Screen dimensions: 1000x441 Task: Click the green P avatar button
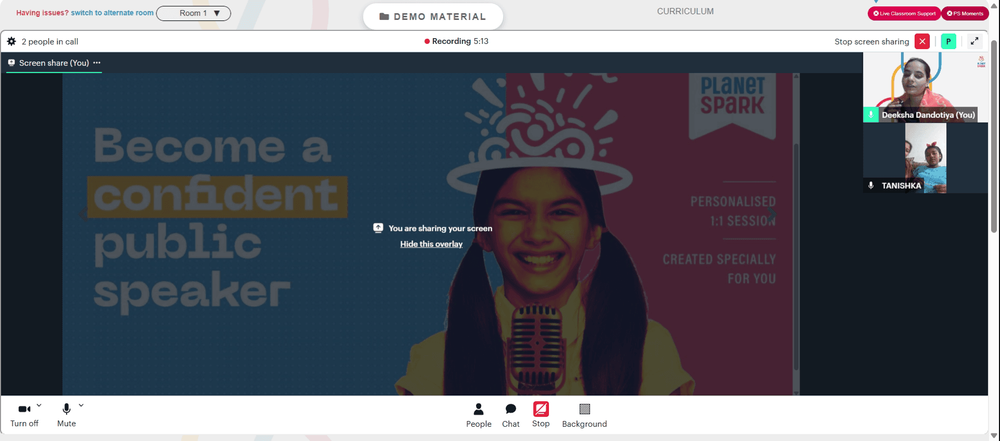pos(948,41)
